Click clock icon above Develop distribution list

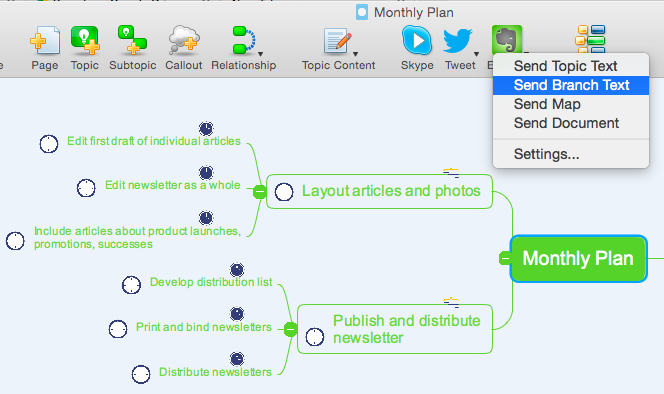(x=237, y=269)
